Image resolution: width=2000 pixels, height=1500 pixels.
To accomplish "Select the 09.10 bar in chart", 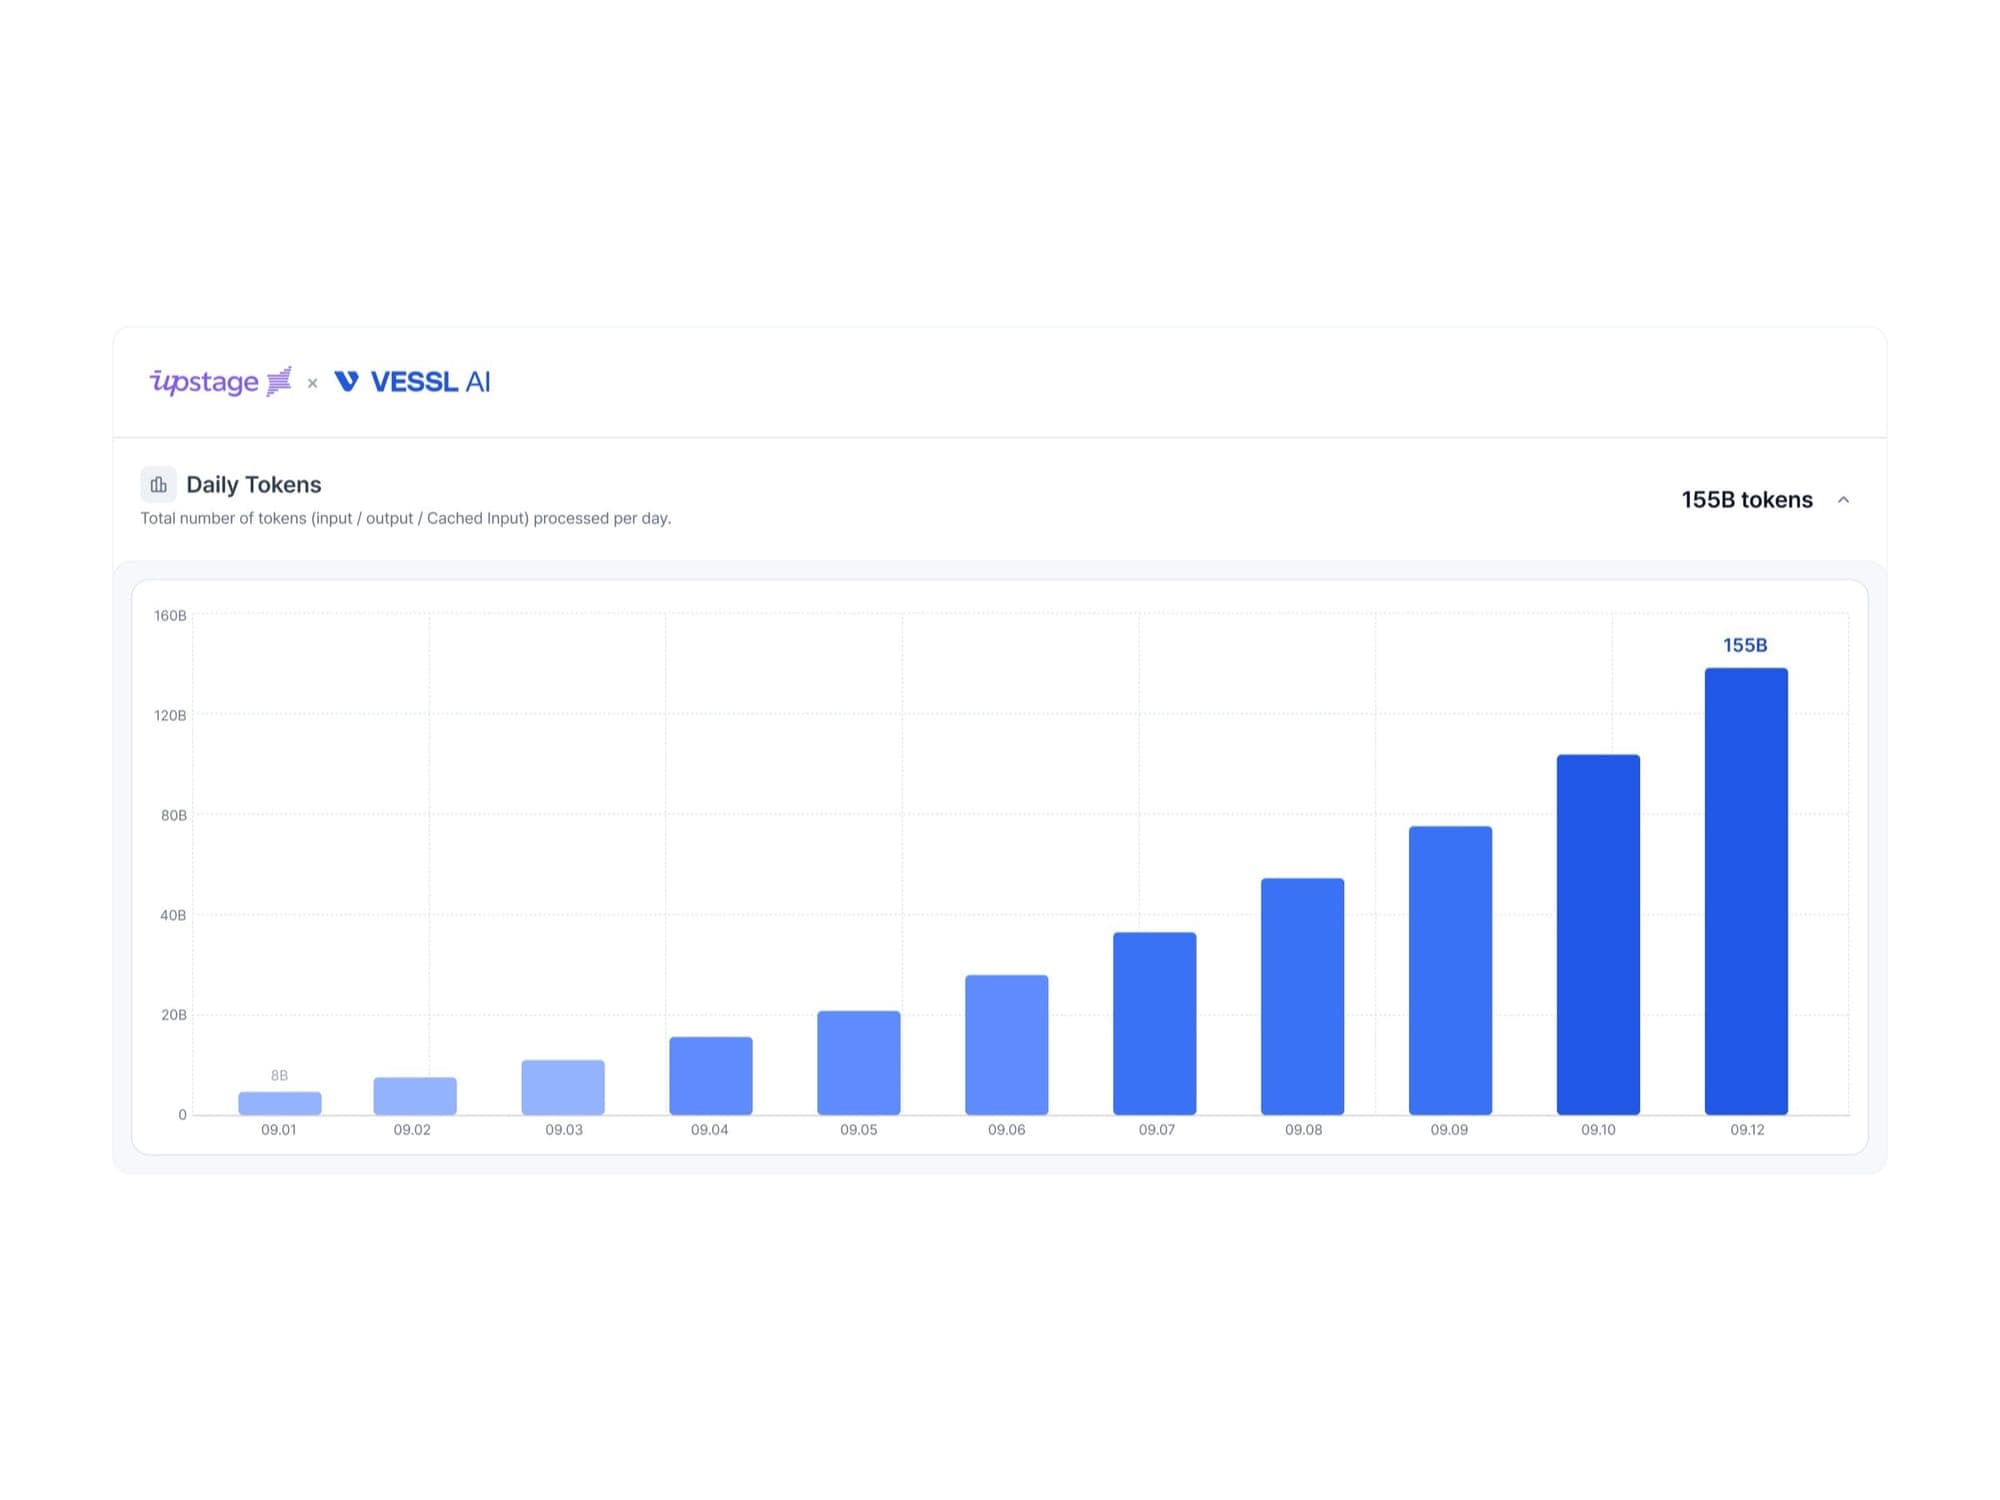I will pyautogui.click(x=1598, y=934).
